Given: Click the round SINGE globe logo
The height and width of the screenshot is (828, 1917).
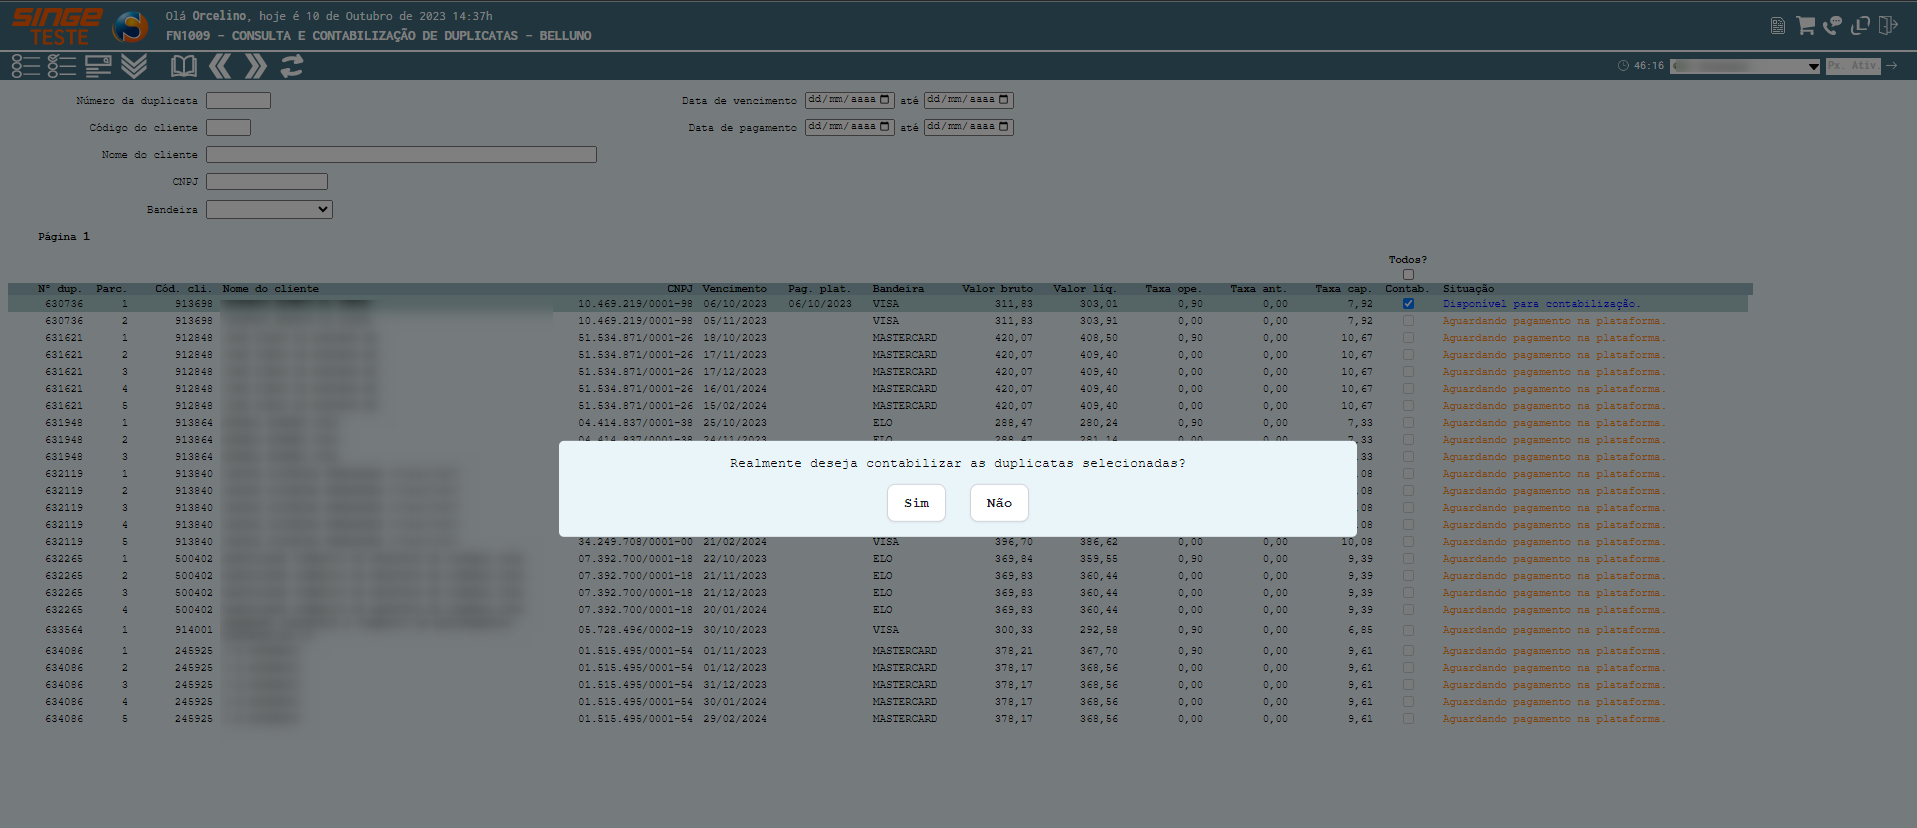Looking at the screenshot, I should (130, 27).
